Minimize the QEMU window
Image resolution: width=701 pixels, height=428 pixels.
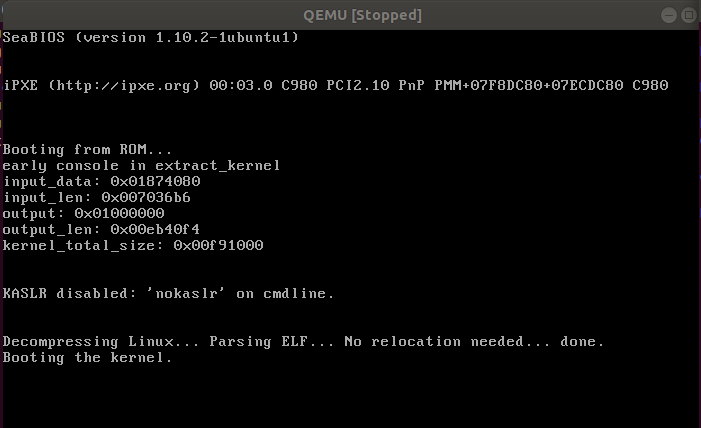(x=667, y=15)
